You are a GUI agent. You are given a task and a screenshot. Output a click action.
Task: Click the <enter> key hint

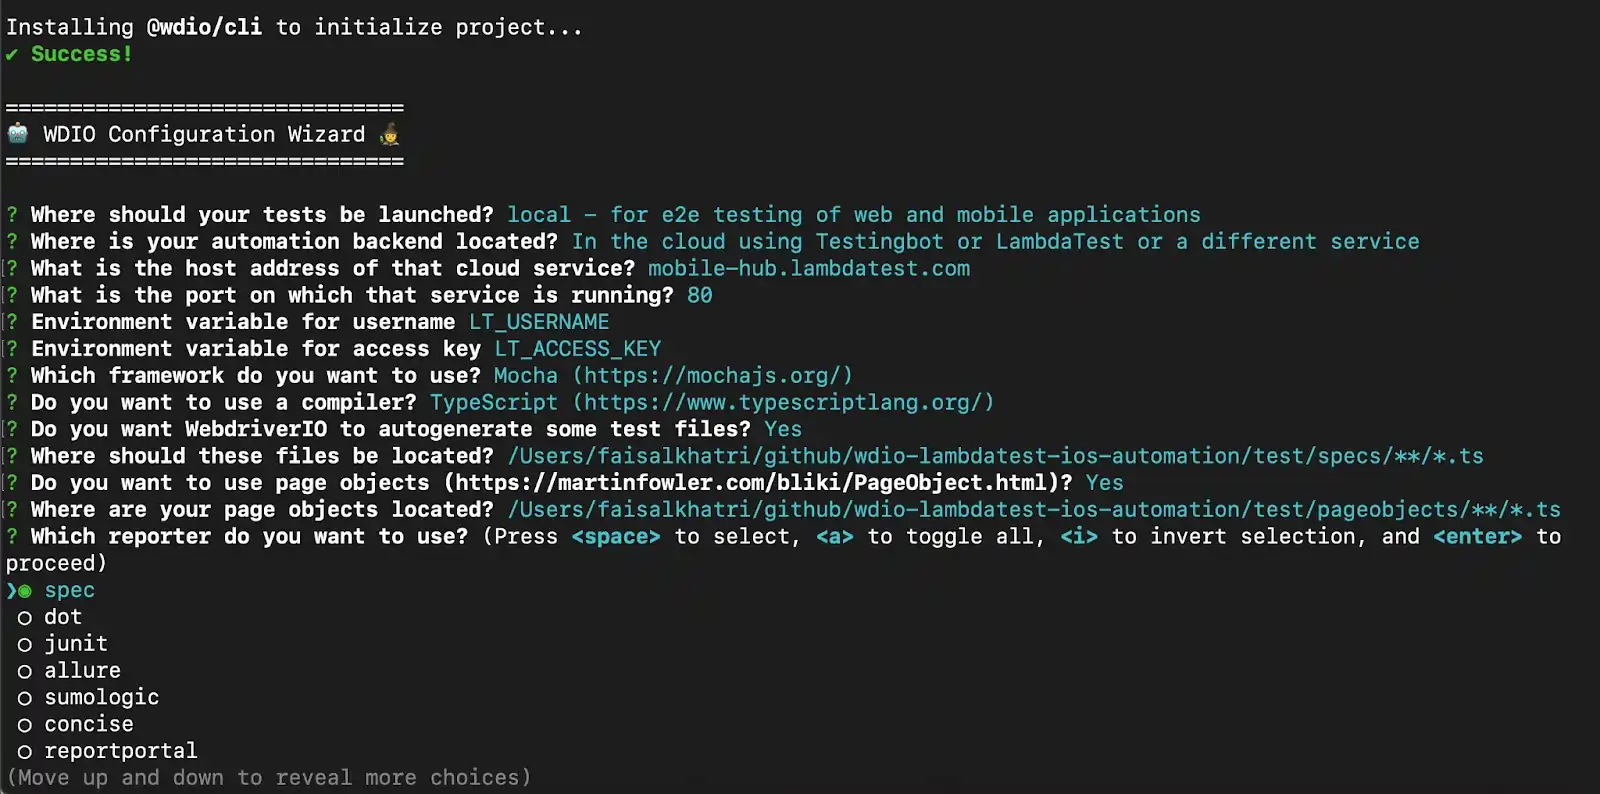[x=1477, y=537]
